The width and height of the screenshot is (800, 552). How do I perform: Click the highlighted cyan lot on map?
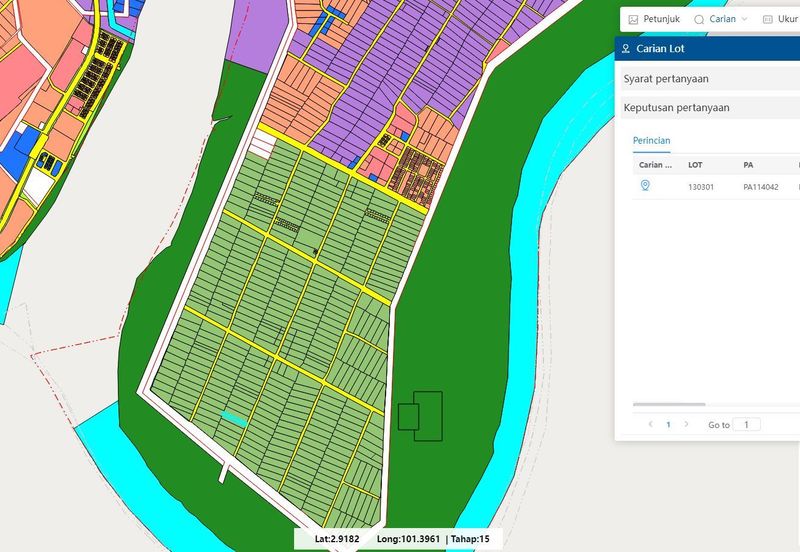234,418
